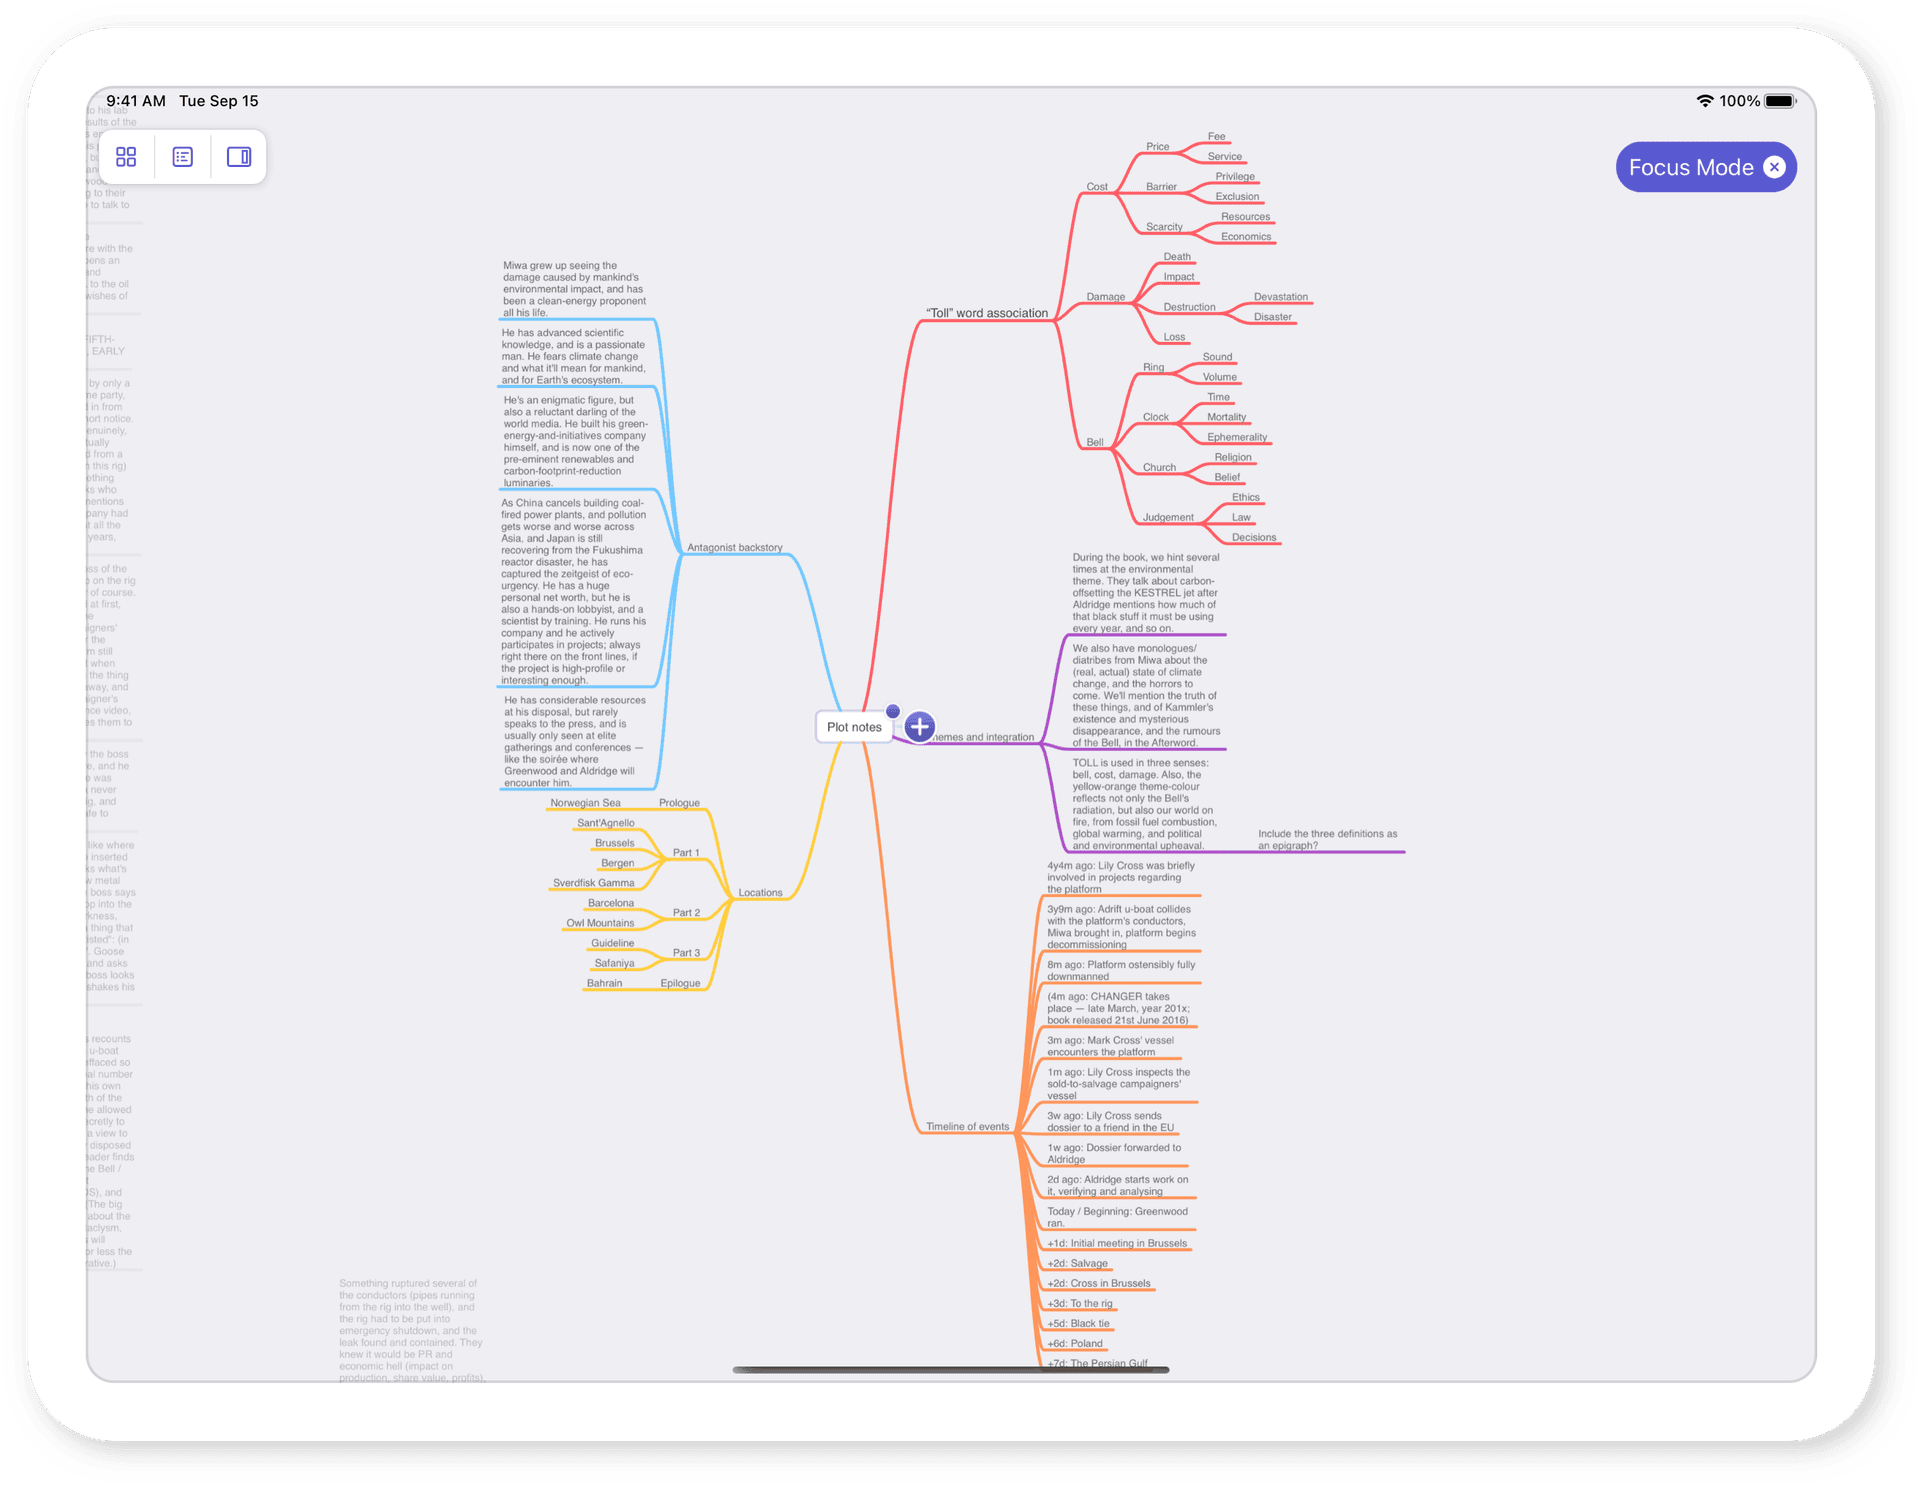Select the "+2d: Salvage" timeline node
The image size is (1920, 1486).
[x=1077, y=1263]
